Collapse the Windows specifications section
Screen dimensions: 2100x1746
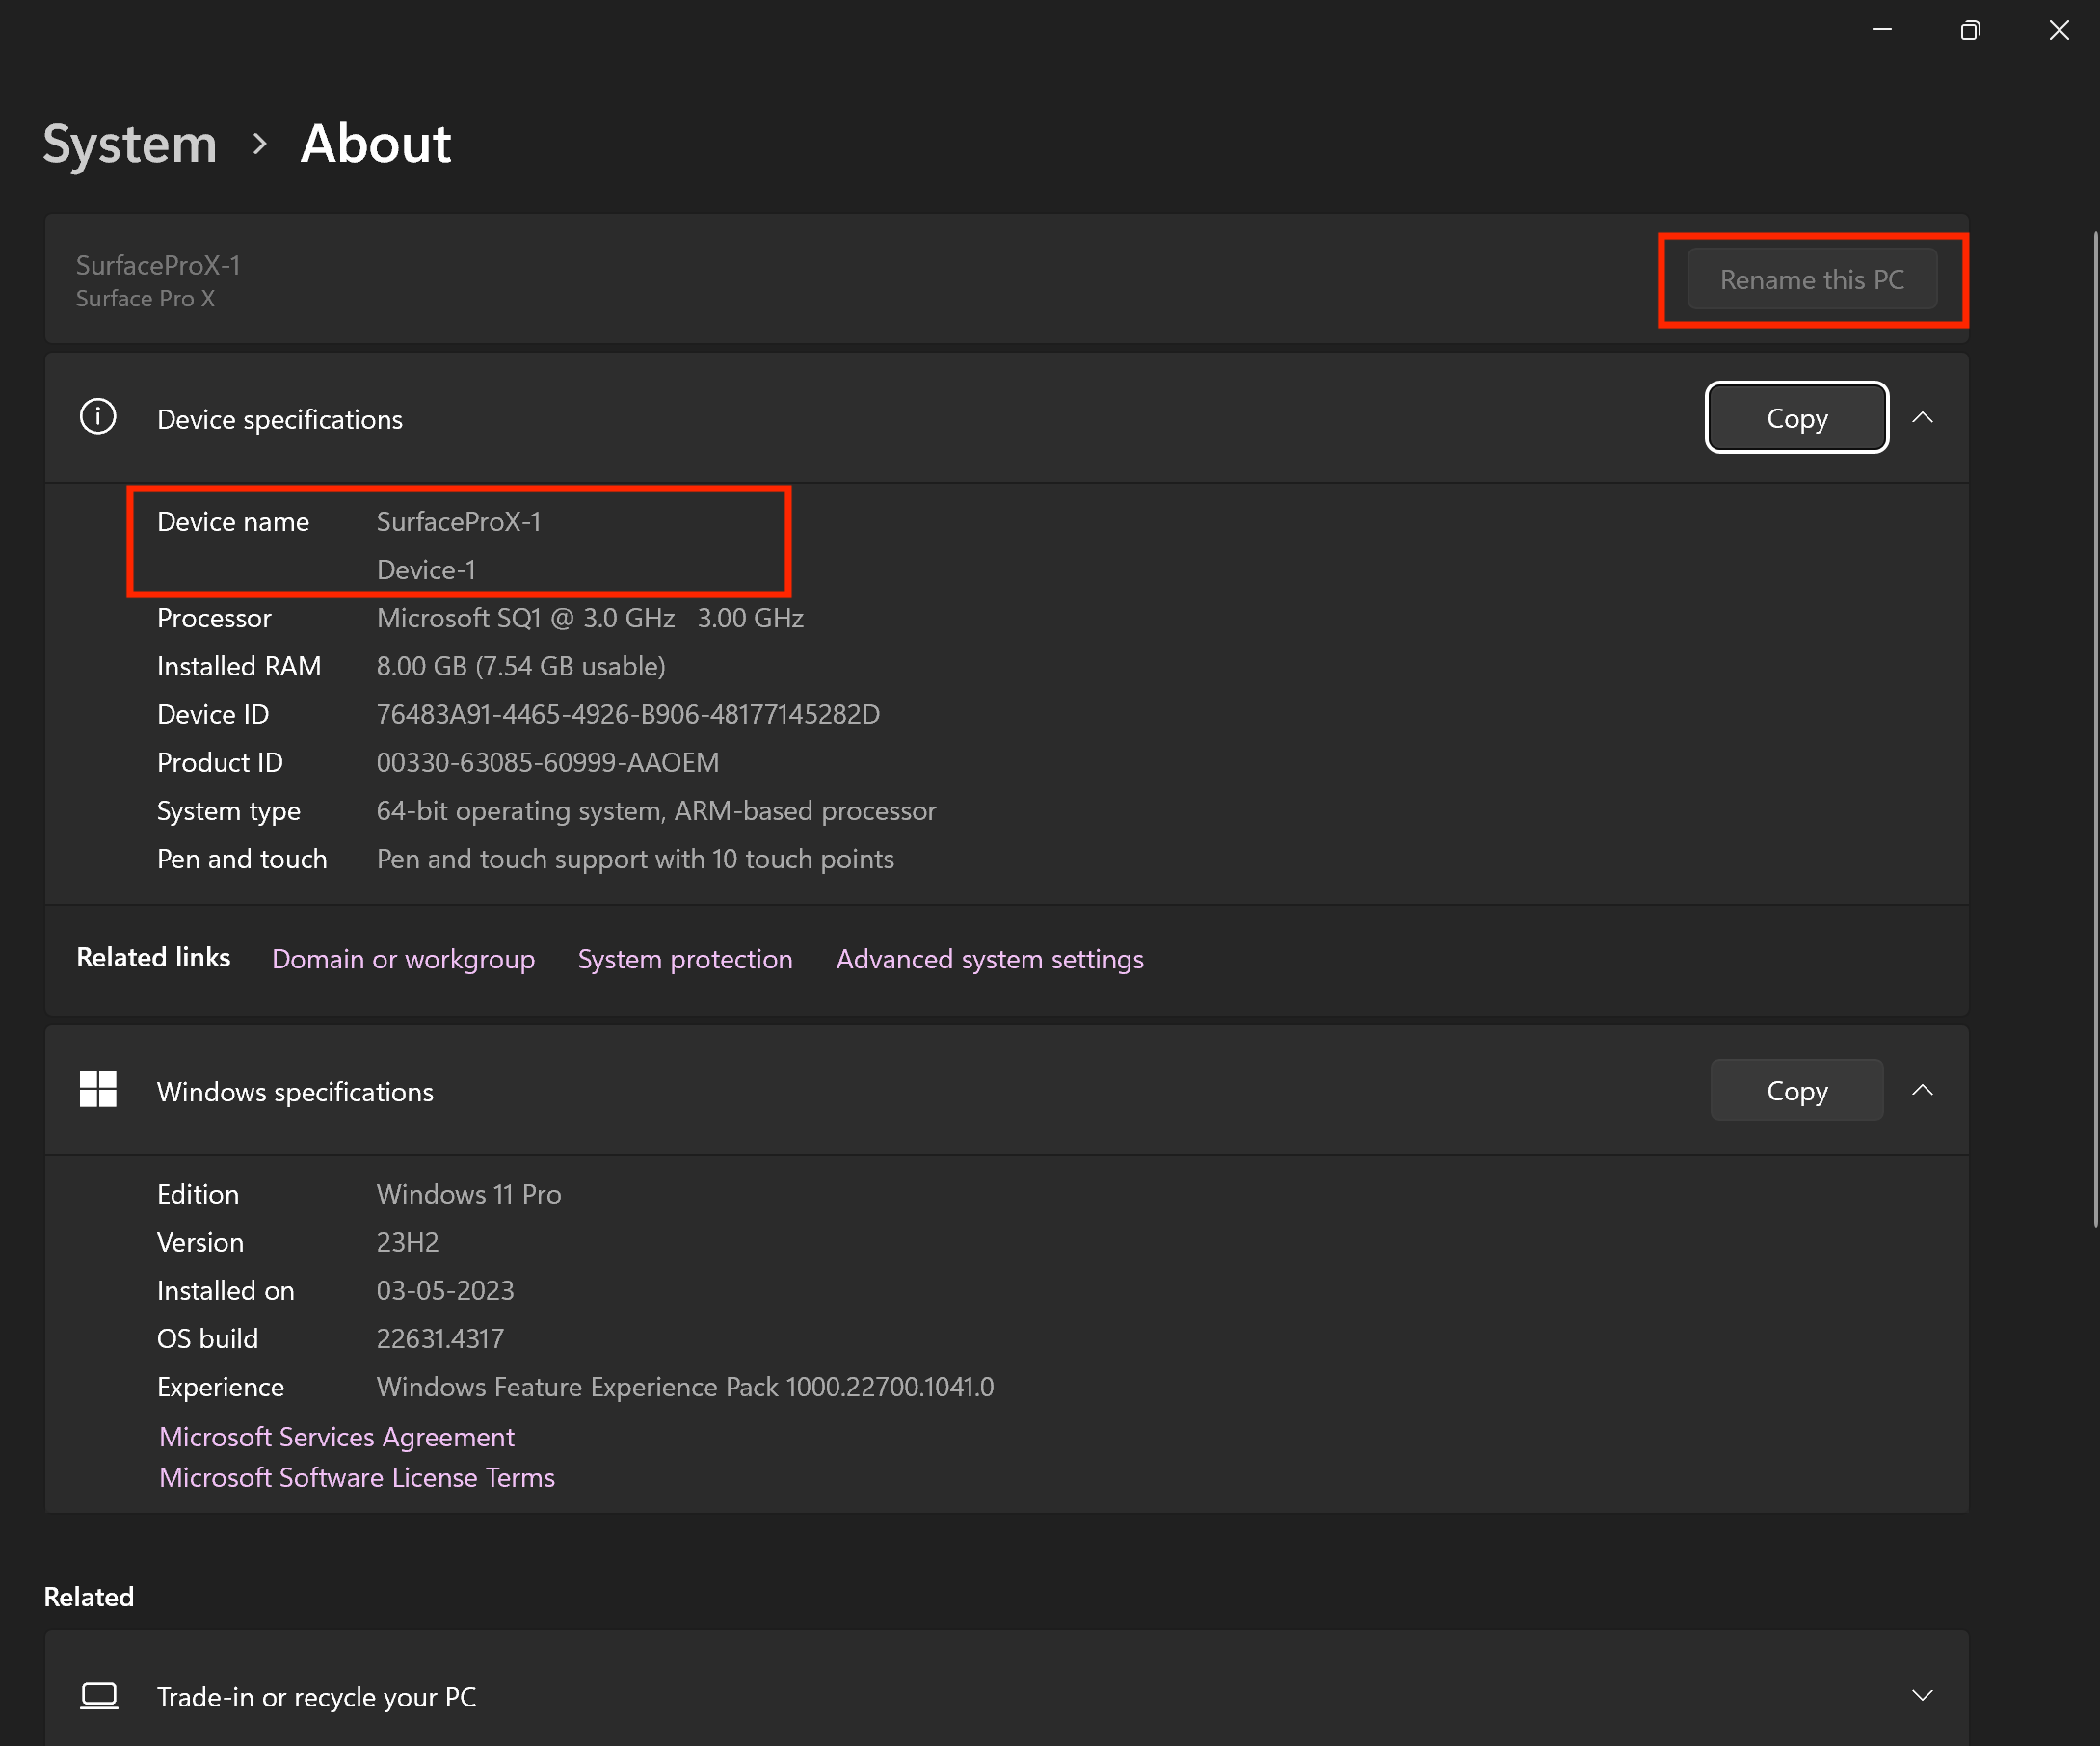point(1923,1090)
